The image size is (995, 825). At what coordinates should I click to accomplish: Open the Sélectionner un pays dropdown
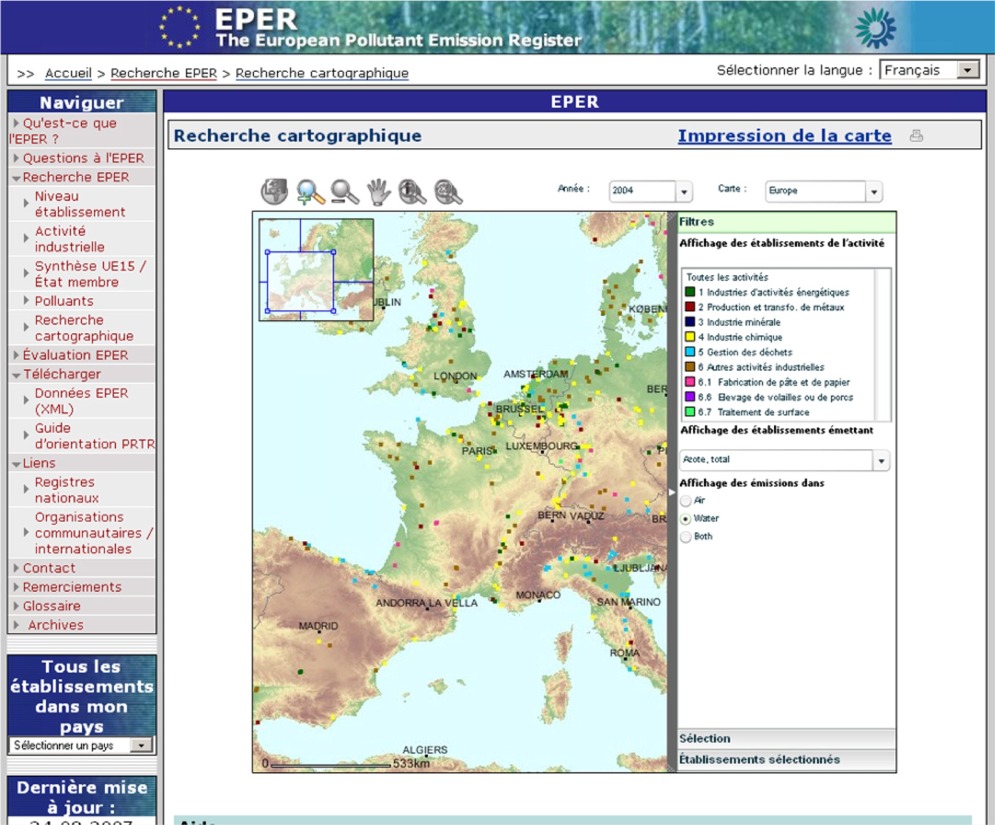(x=139, y=745)
